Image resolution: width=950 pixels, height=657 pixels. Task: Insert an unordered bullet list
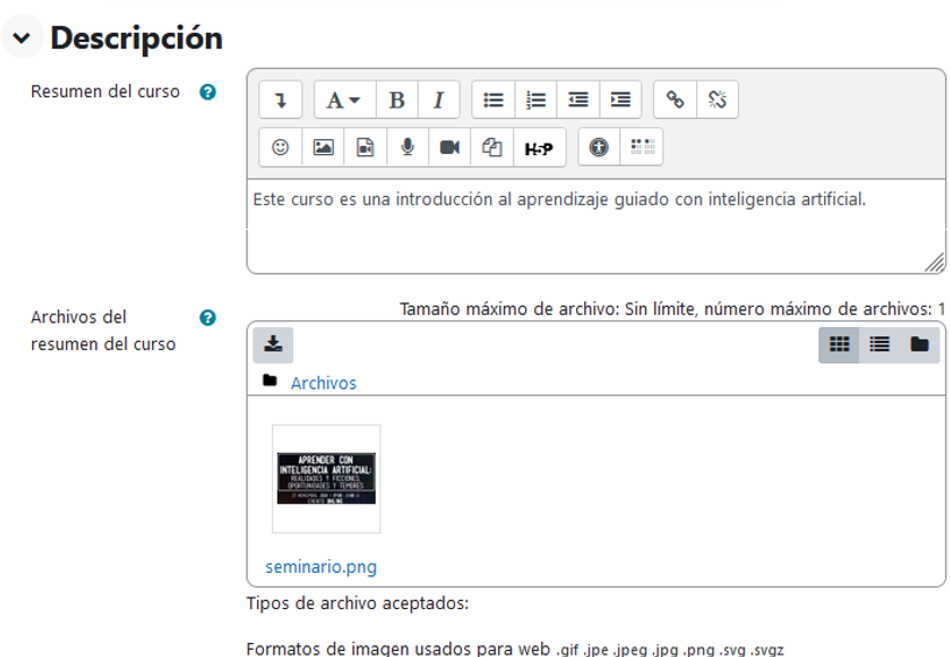click(x=493, y=100)
